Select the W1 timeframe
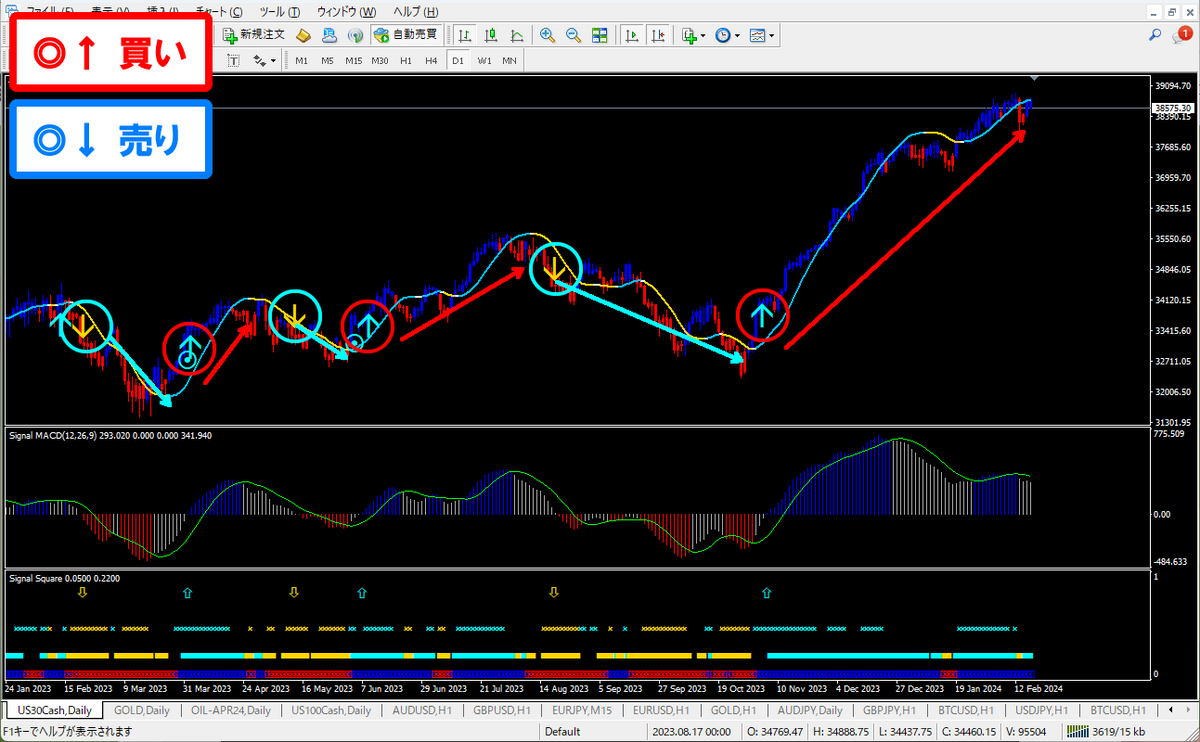Image resolution: width=1200 pixels, height=742 pixels. tap(484, 61)
